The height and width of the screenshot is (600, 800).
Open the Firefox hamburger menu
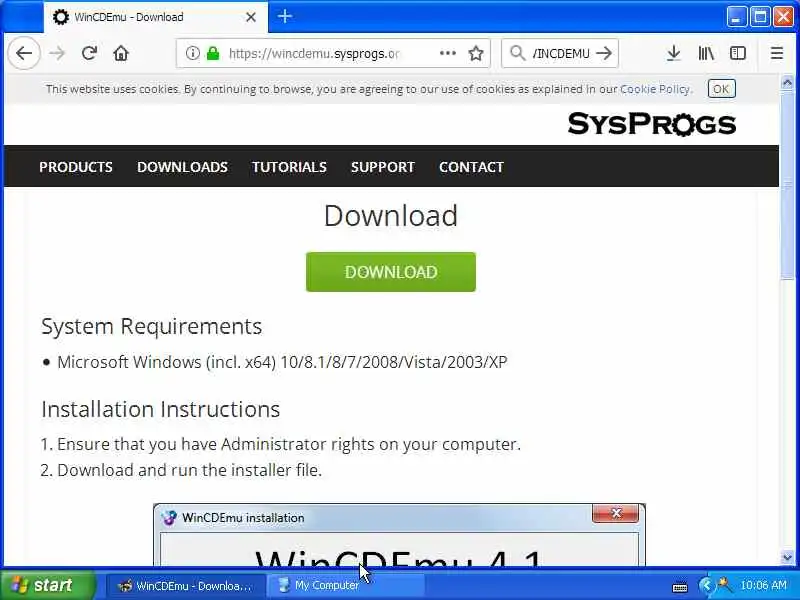pyautogui.click(x=777, y=53)
